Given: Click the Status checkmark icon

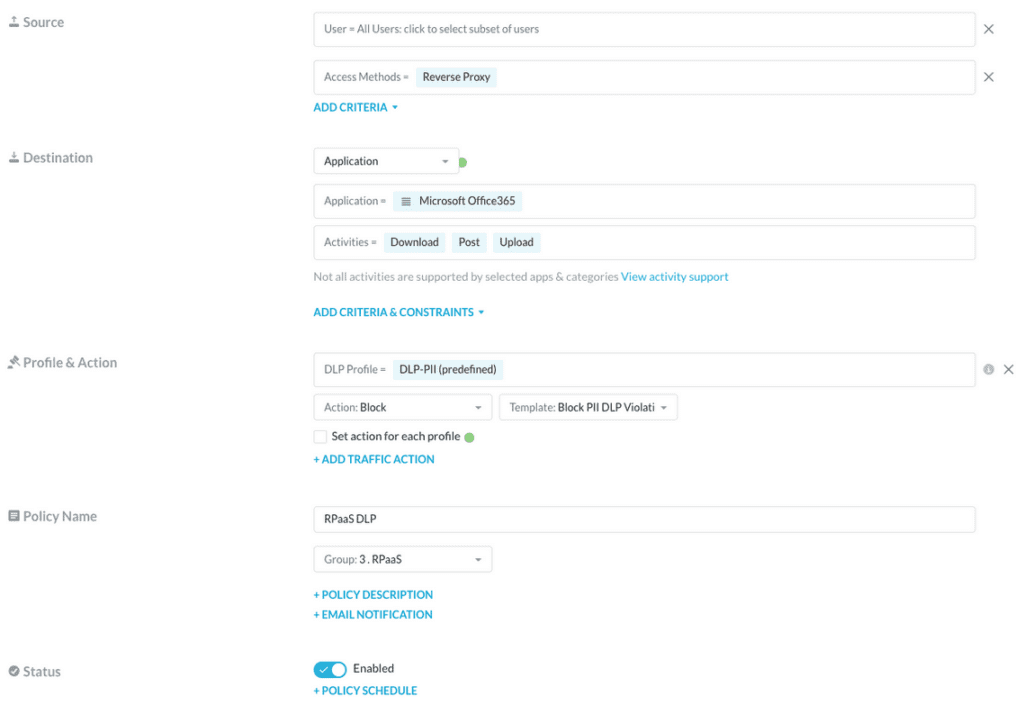Looking at the screenshot, I should pyautogui.click(x=14, y=670).
